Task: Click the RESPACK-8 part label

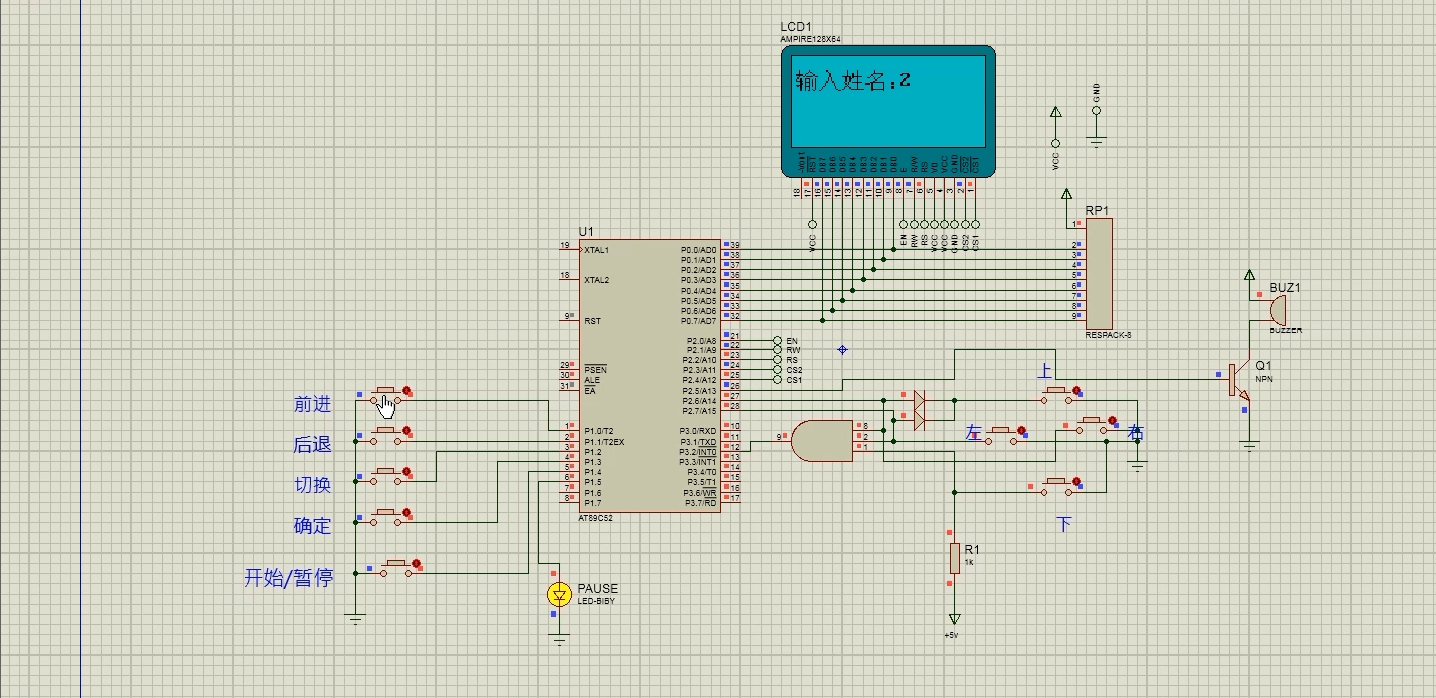Action: click(x=1109, y=336)
